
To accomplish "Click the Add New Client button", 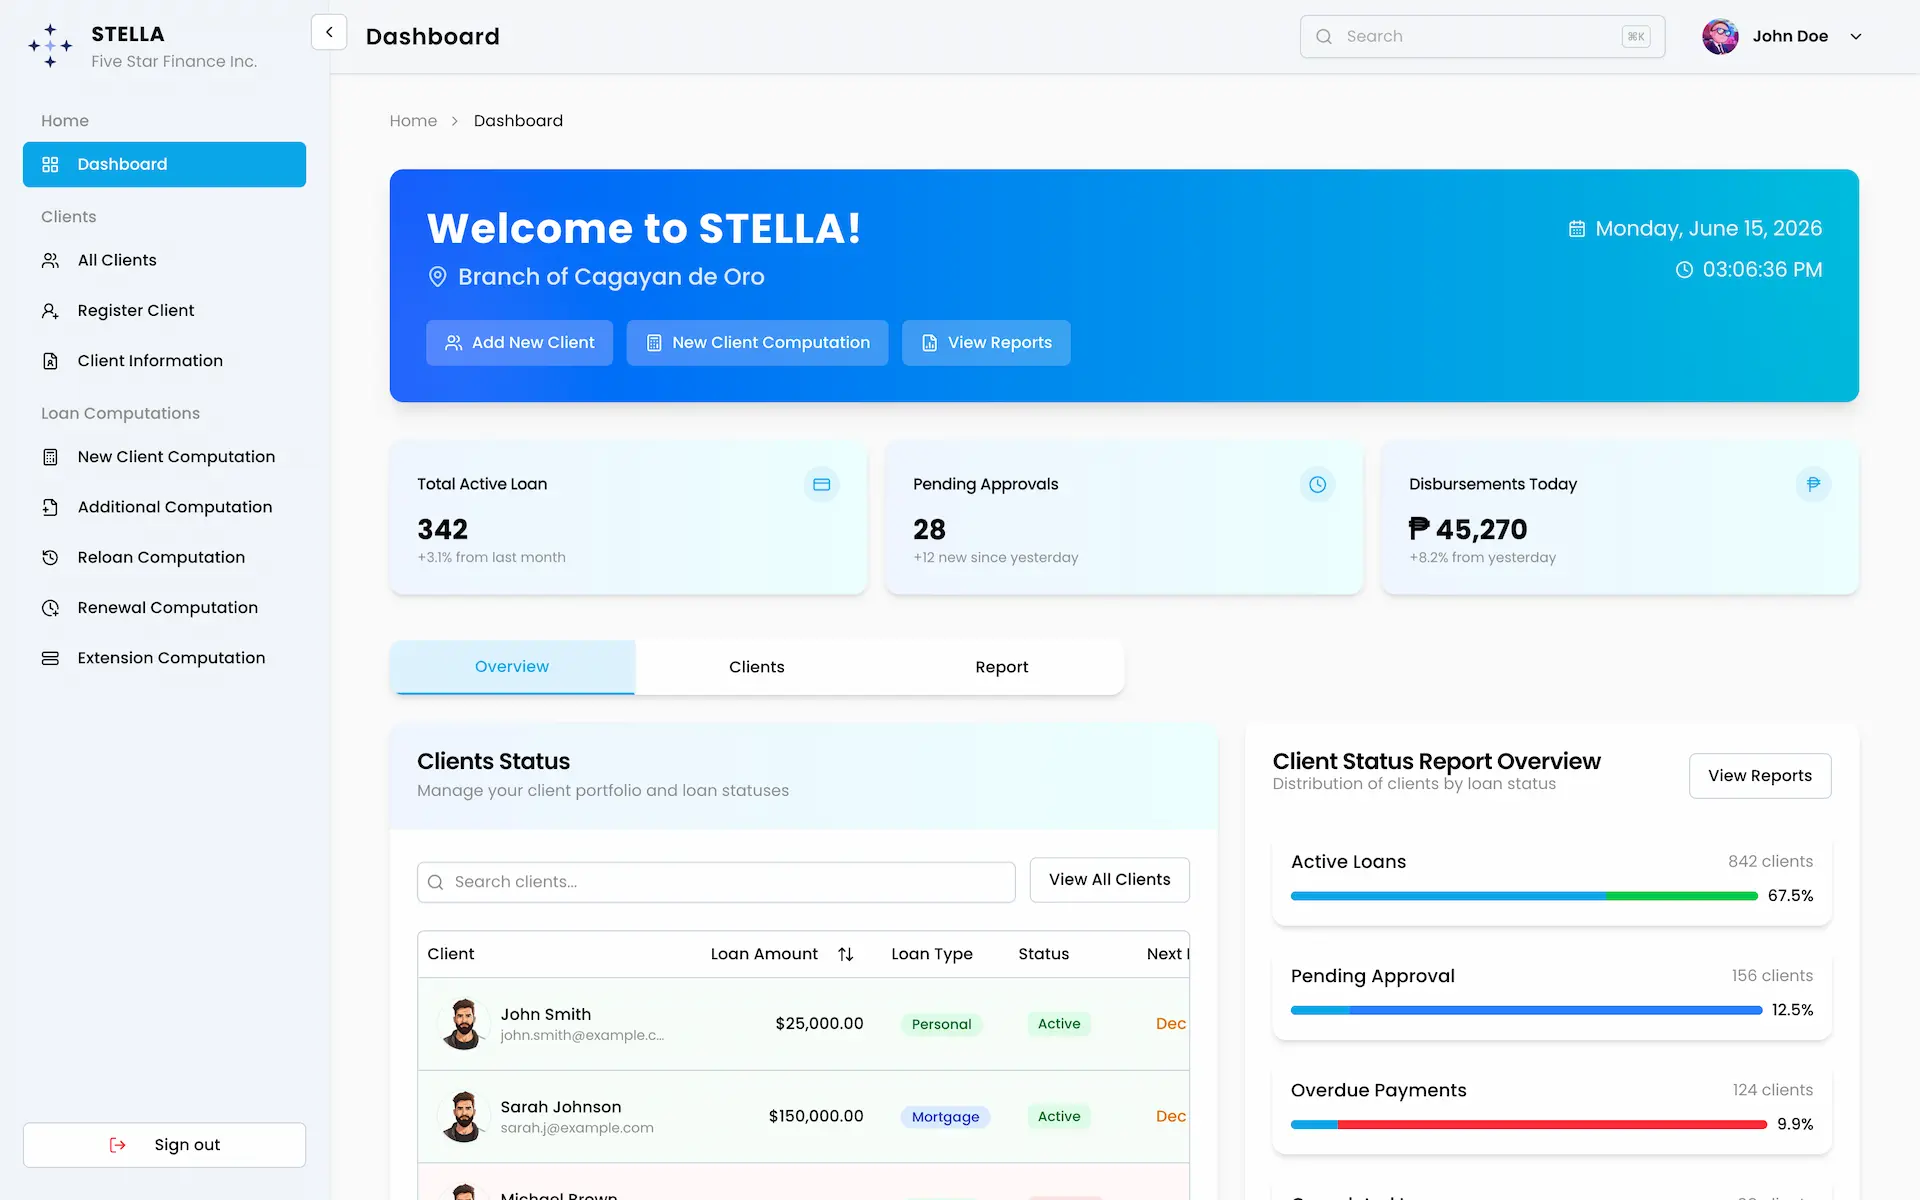I will click(x=519, y=343).
